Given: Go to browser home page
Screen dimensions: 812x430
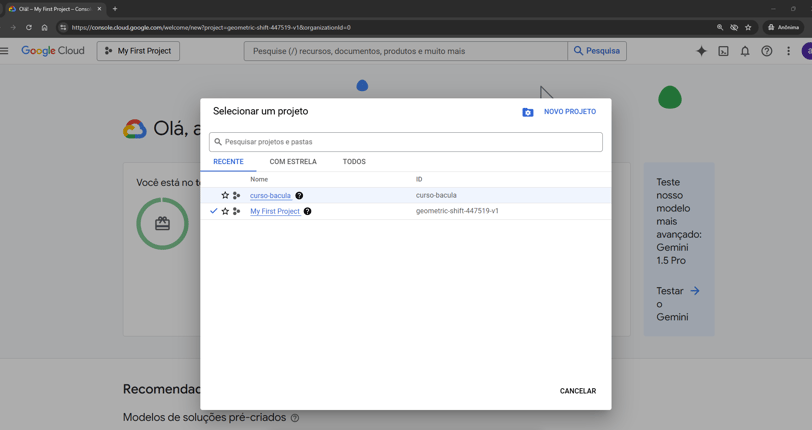Looking at the screenshot, I should tap(45, 27).
